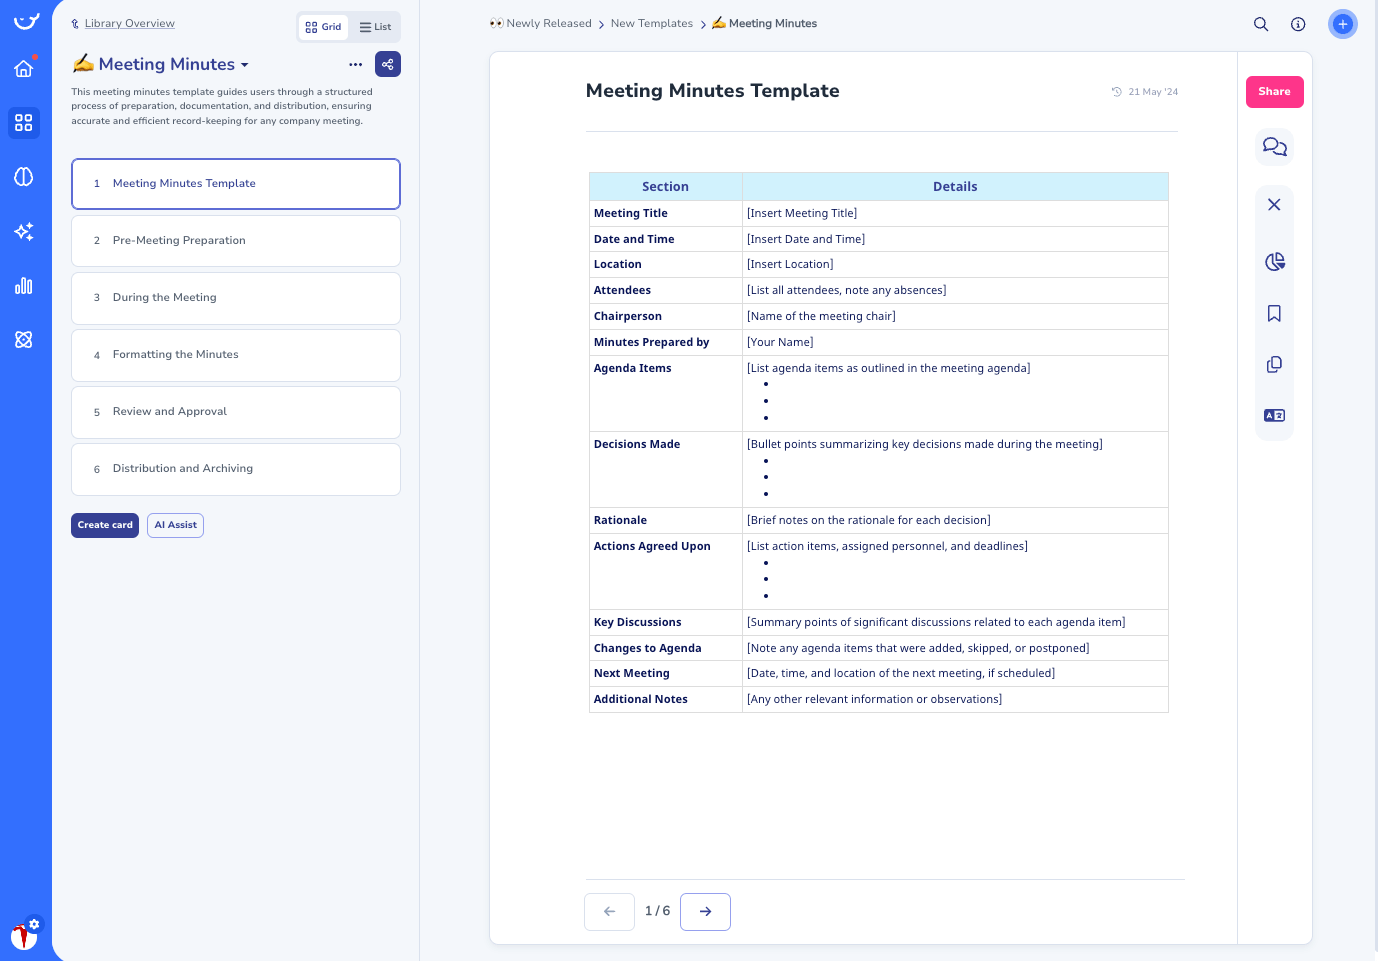Open the analytics bar-chart icon in the left rail
Screen dimensions: 1378x961
24,285
